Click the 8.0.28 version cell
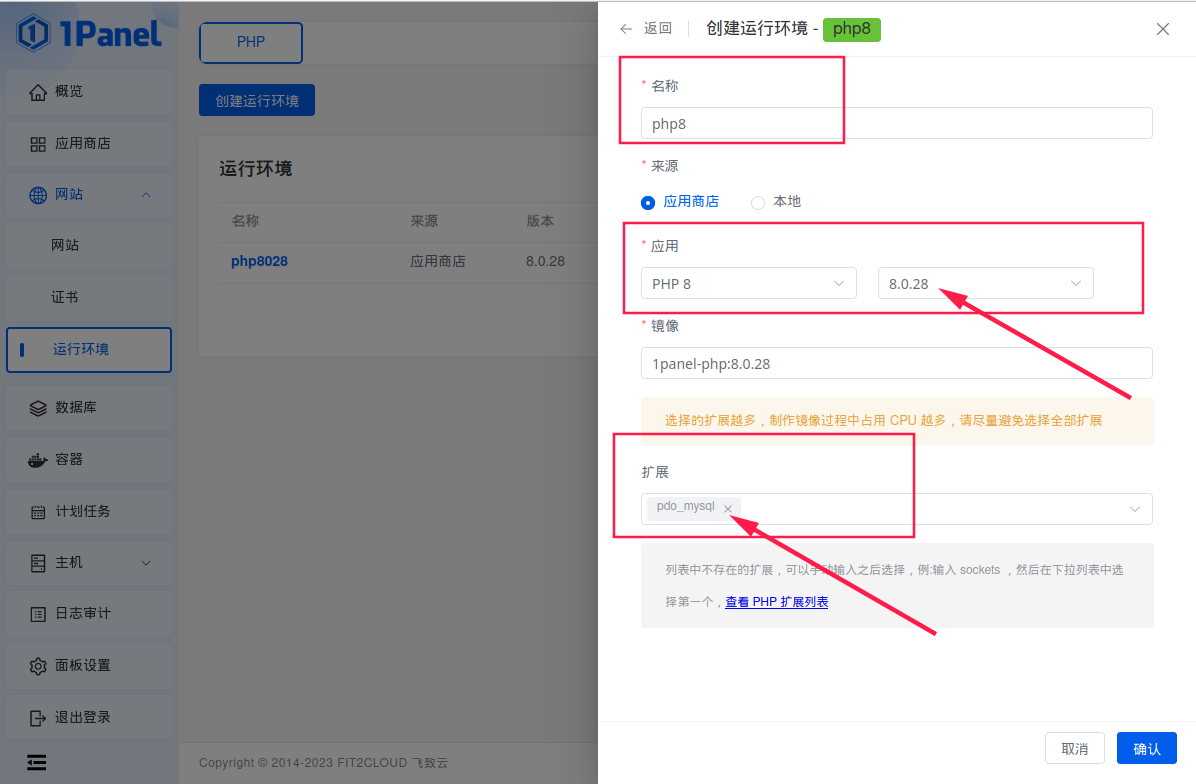Image resolution: width=1196 pixels, height=784 pixels. click(x=545, y=262)
